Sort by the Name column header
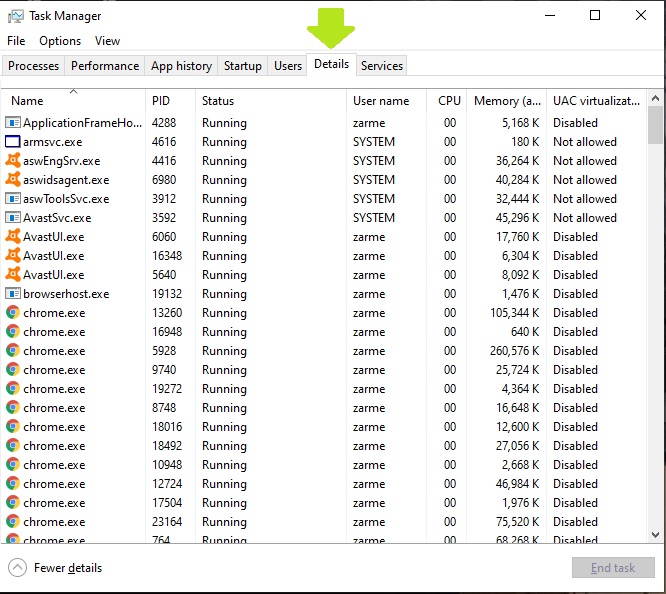The height and width of the screenshot is (594, 666). tap(73, 101)
